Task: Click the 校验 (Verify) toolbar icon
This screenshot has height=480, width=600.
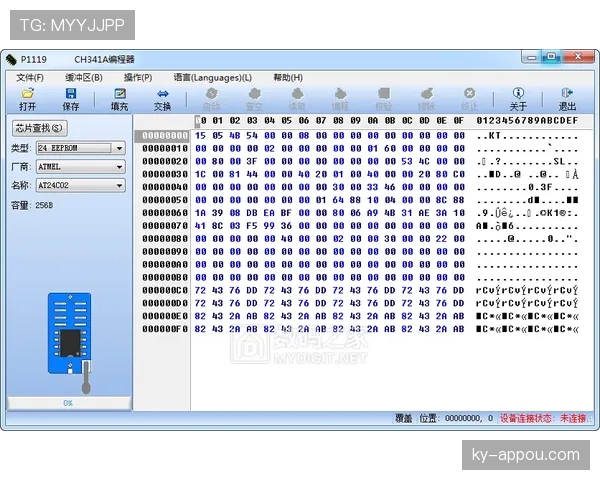Action: pyautogui.click(x=383, y=98)
